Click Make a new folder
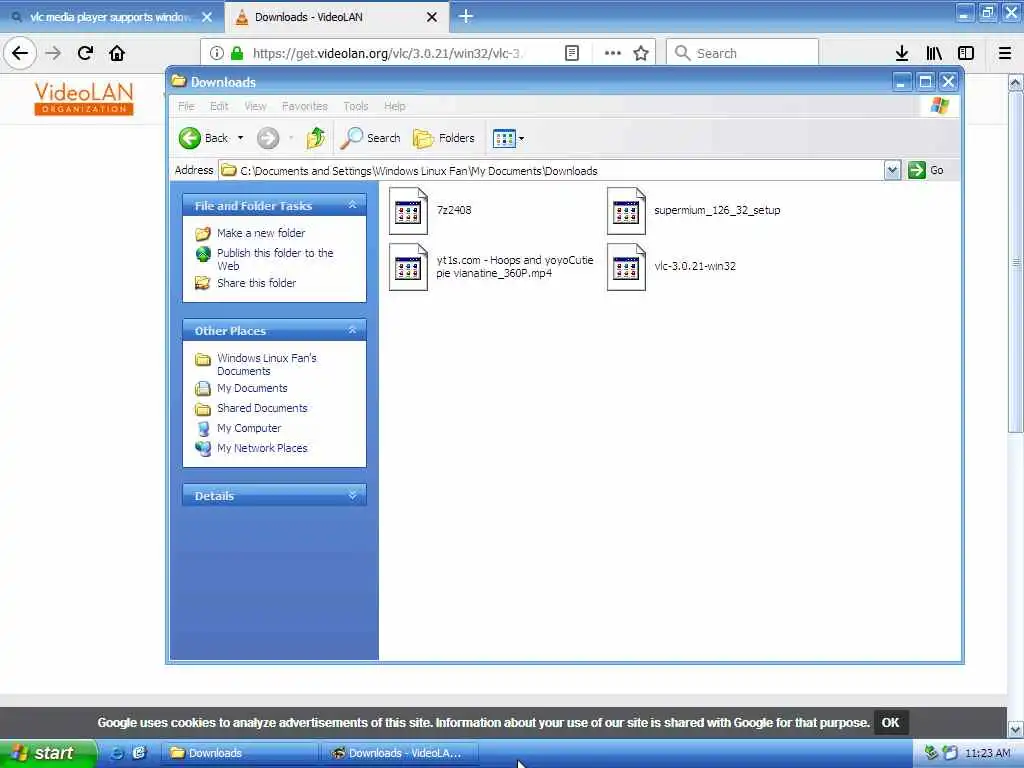 point(261,233)
